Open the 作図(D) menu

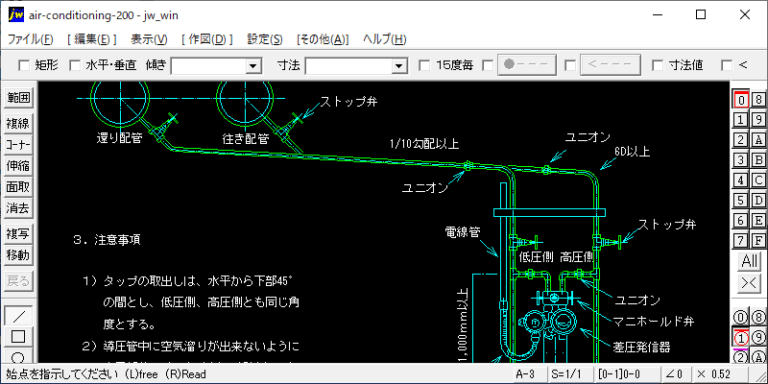(x=207, y=40)
